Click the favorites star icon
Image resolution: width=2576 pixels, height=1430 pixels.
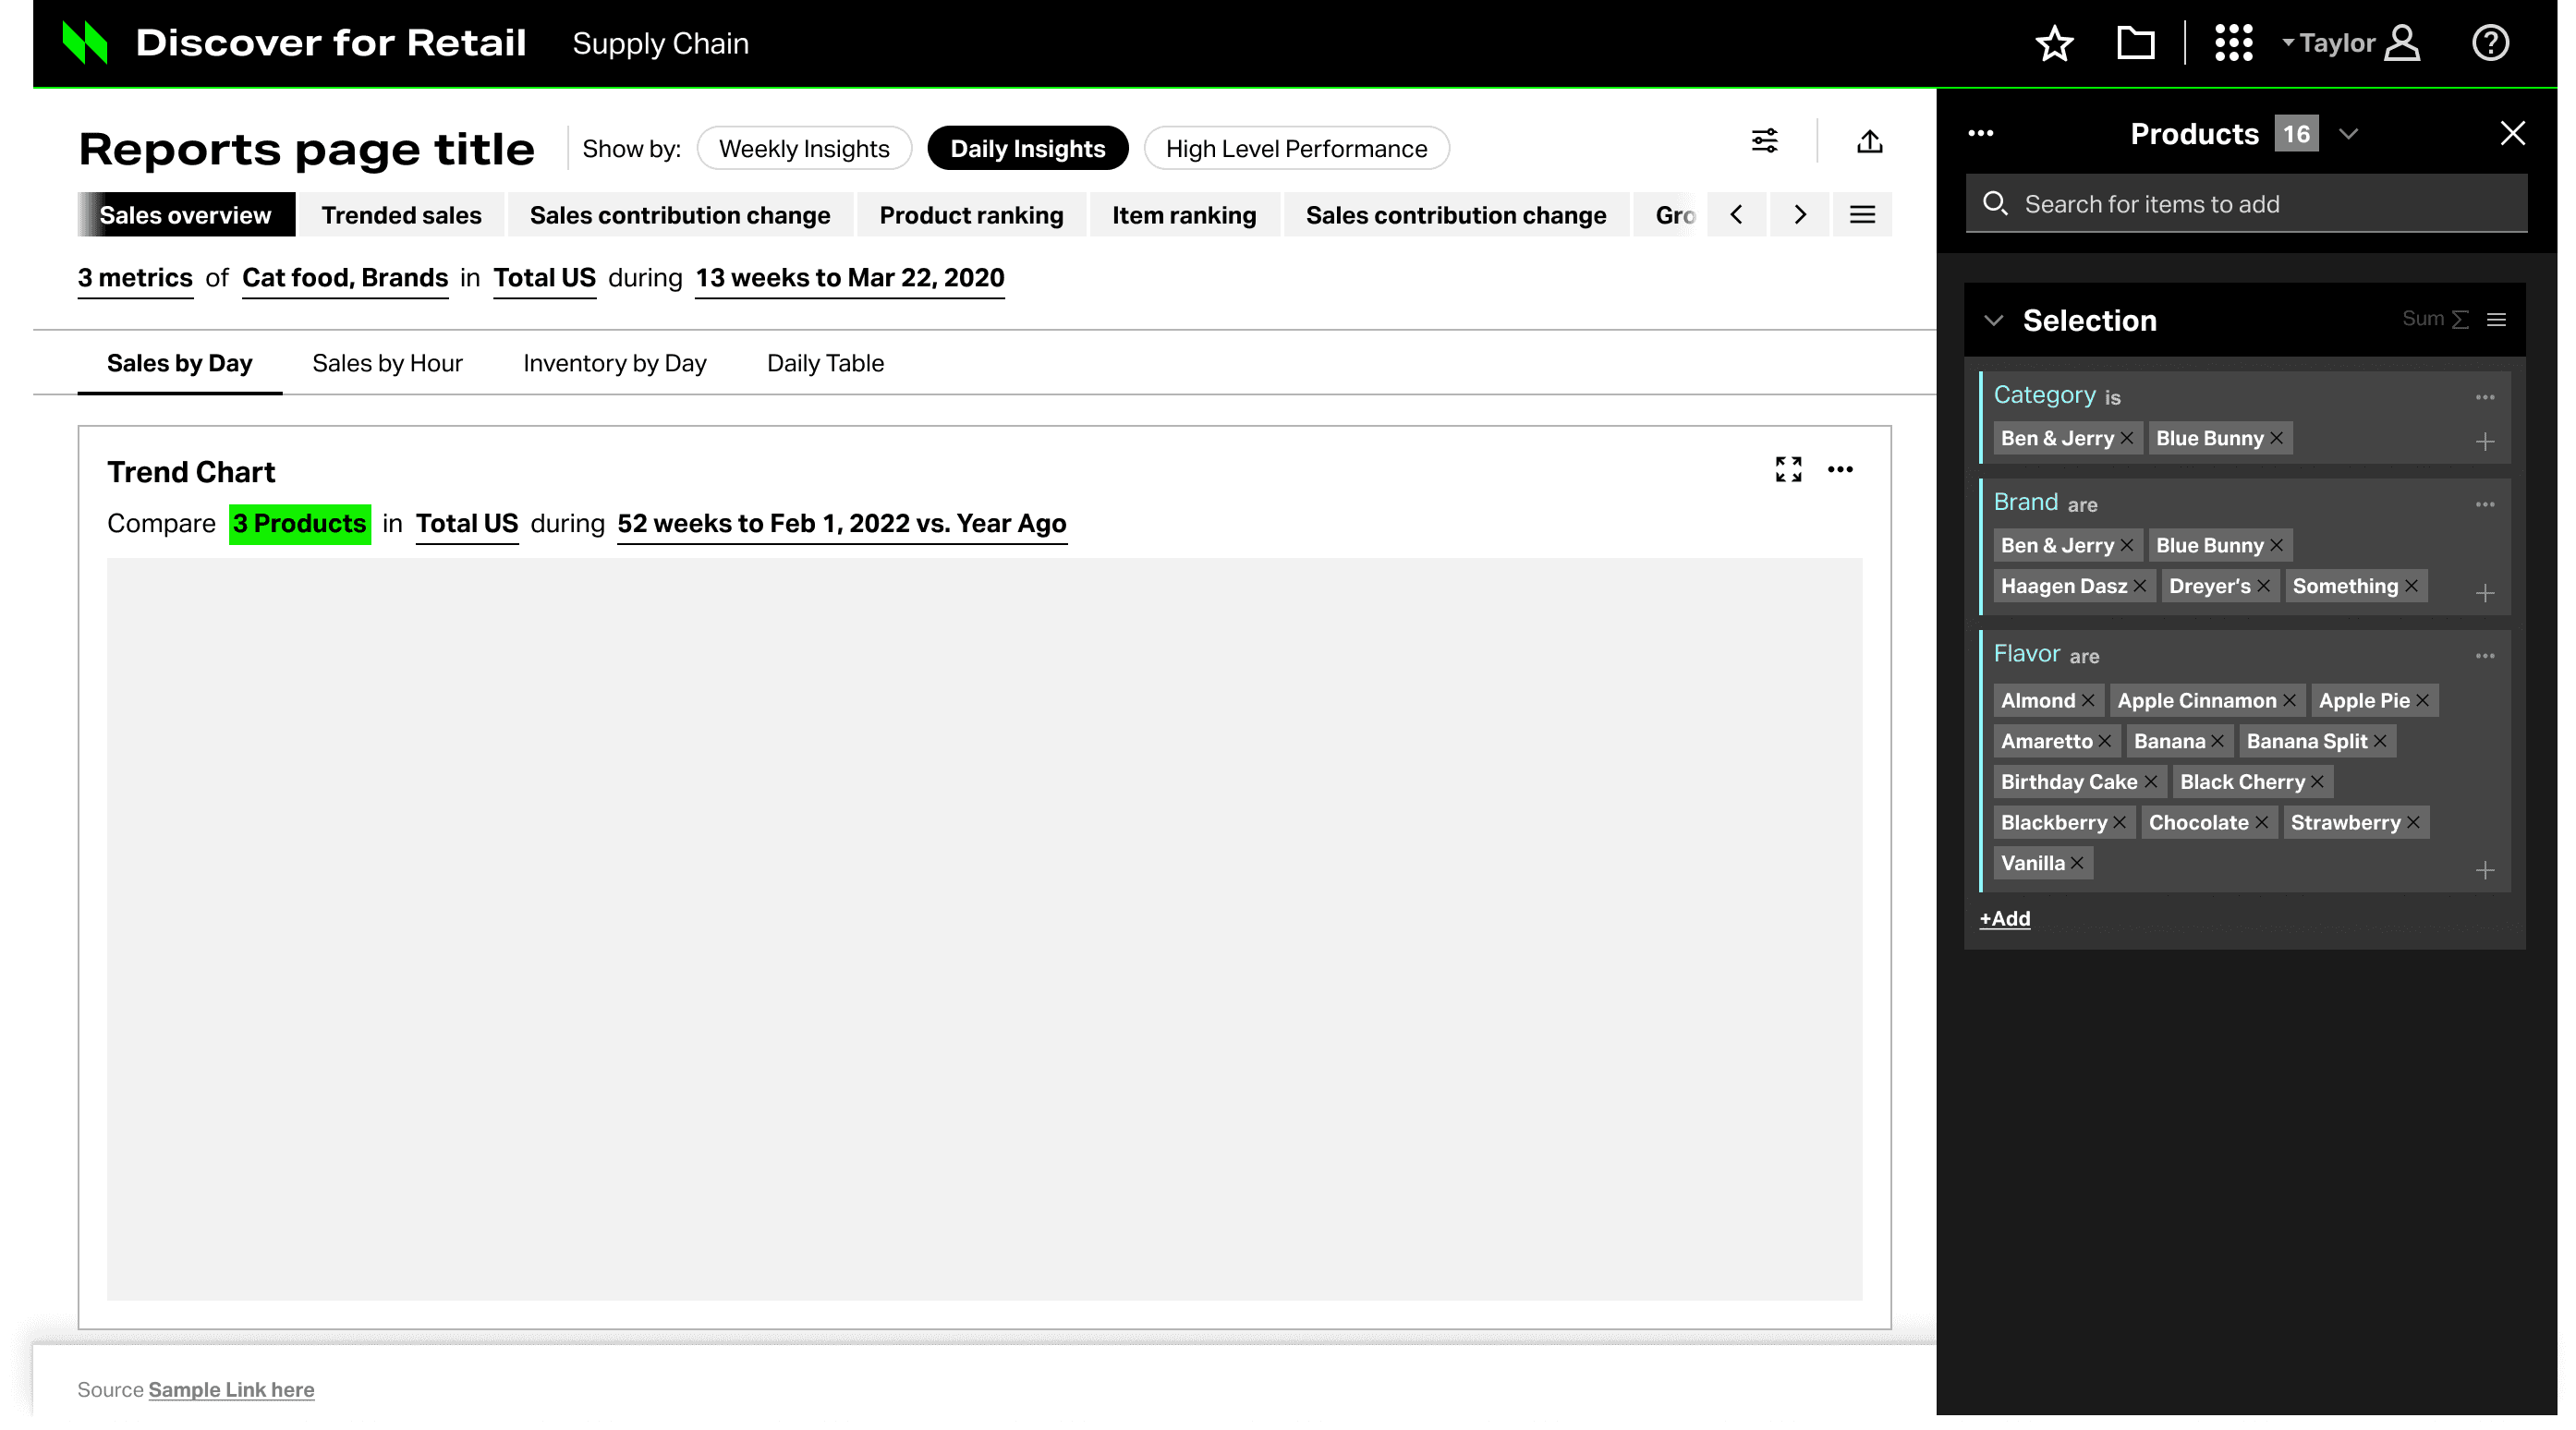[2054, 43]
